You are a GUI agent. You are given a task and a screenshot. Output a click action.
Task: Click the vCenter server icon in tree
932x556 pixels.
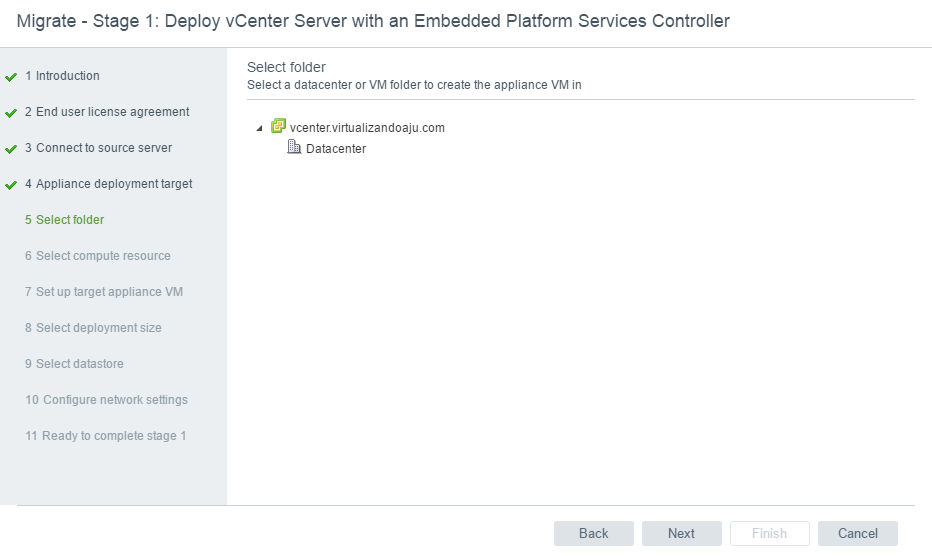tap(278, 127)
